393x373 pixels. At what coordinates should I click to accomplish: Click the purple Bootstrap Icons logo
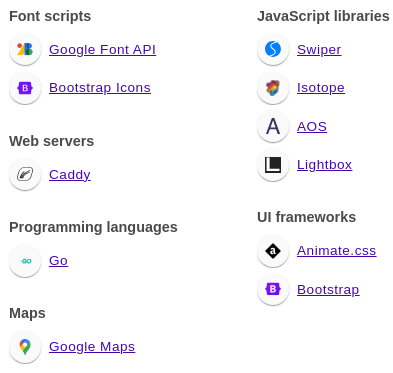pos(25,88)
